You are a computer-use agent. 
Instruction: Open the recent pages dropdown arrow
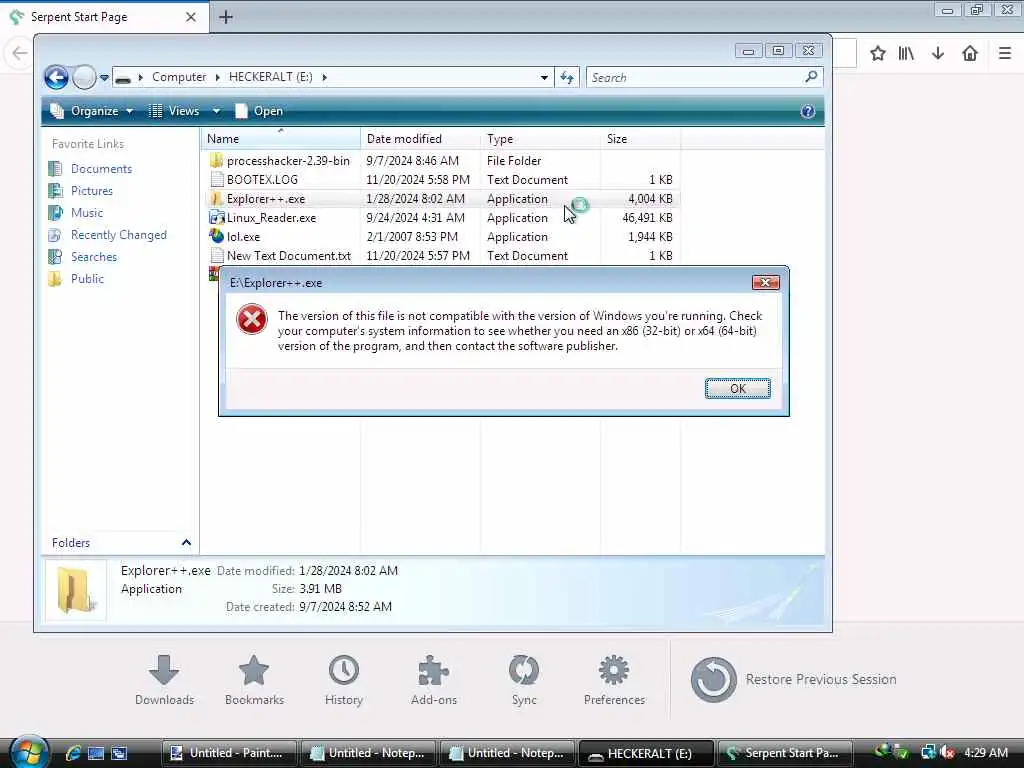tap(104, 78)
